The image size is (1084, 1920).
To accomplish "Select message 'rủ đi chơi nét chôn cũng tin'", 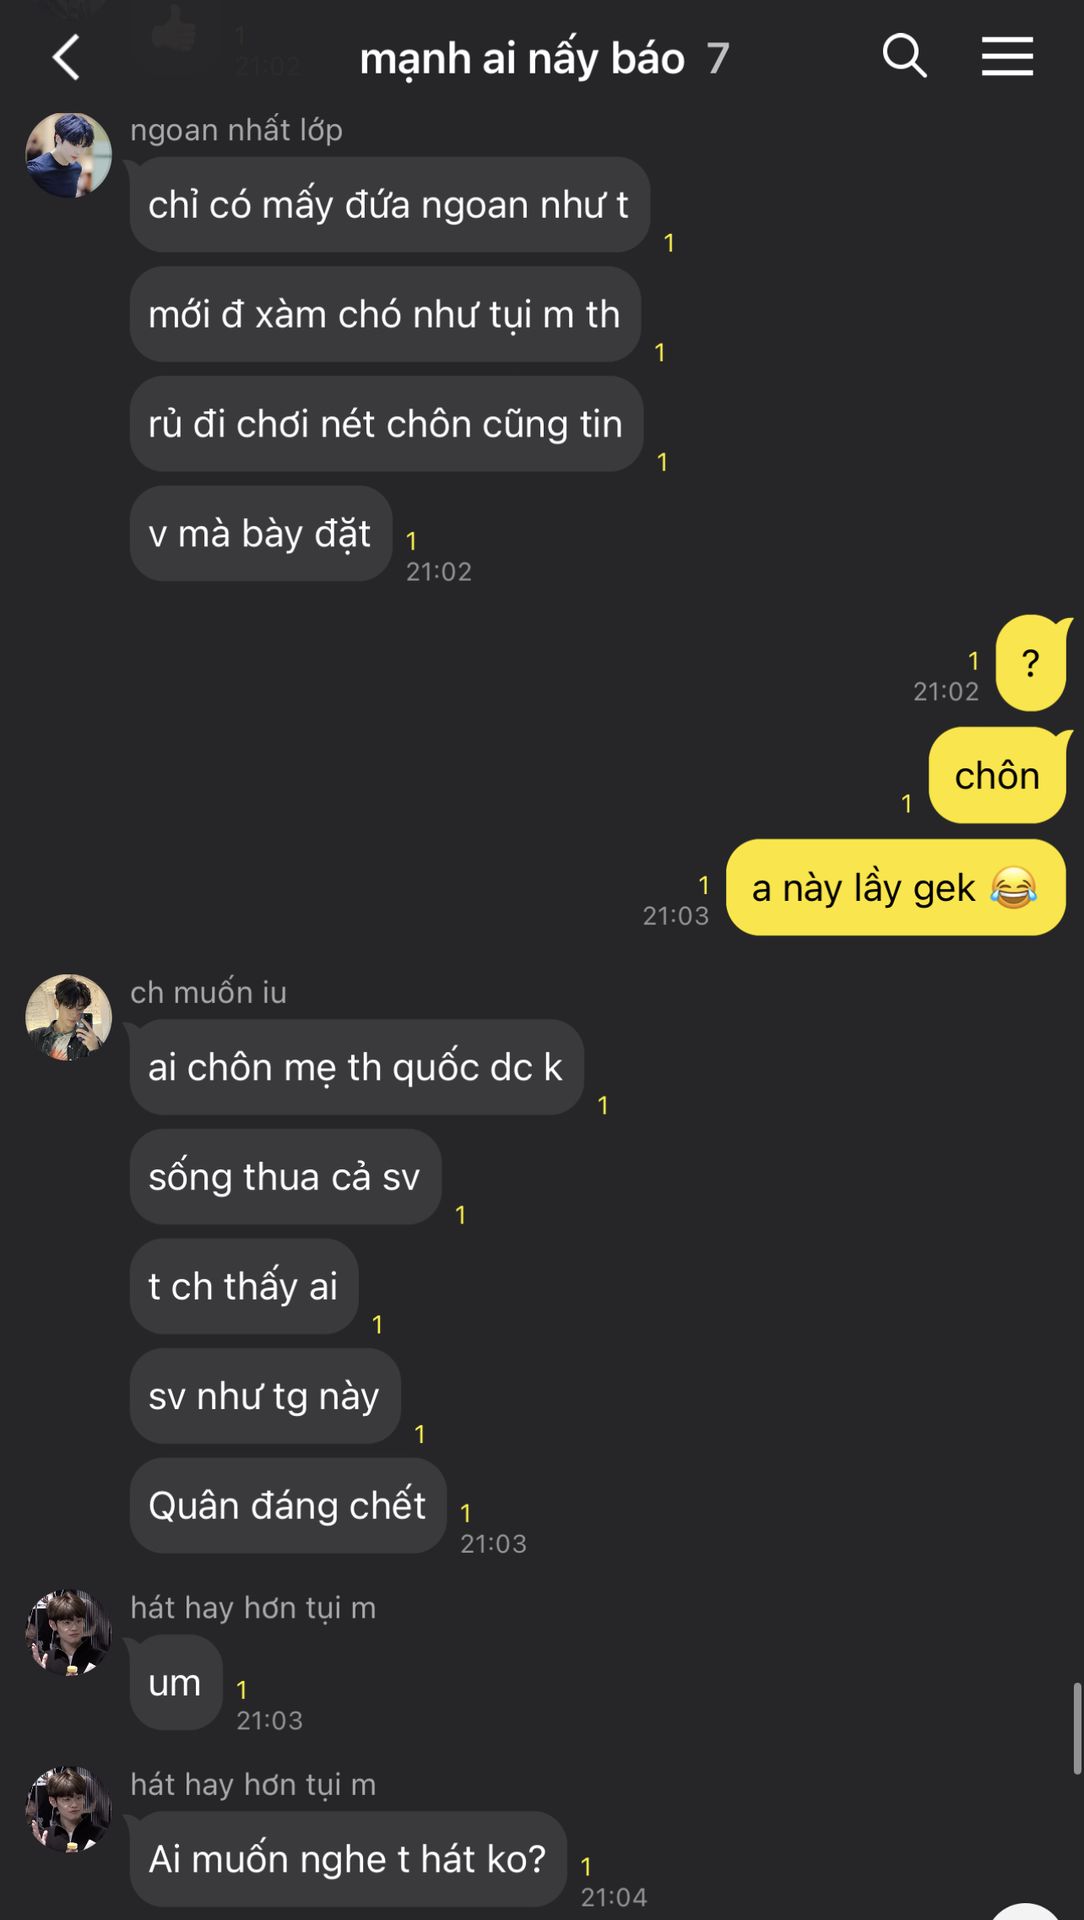I will click(386, 424).
